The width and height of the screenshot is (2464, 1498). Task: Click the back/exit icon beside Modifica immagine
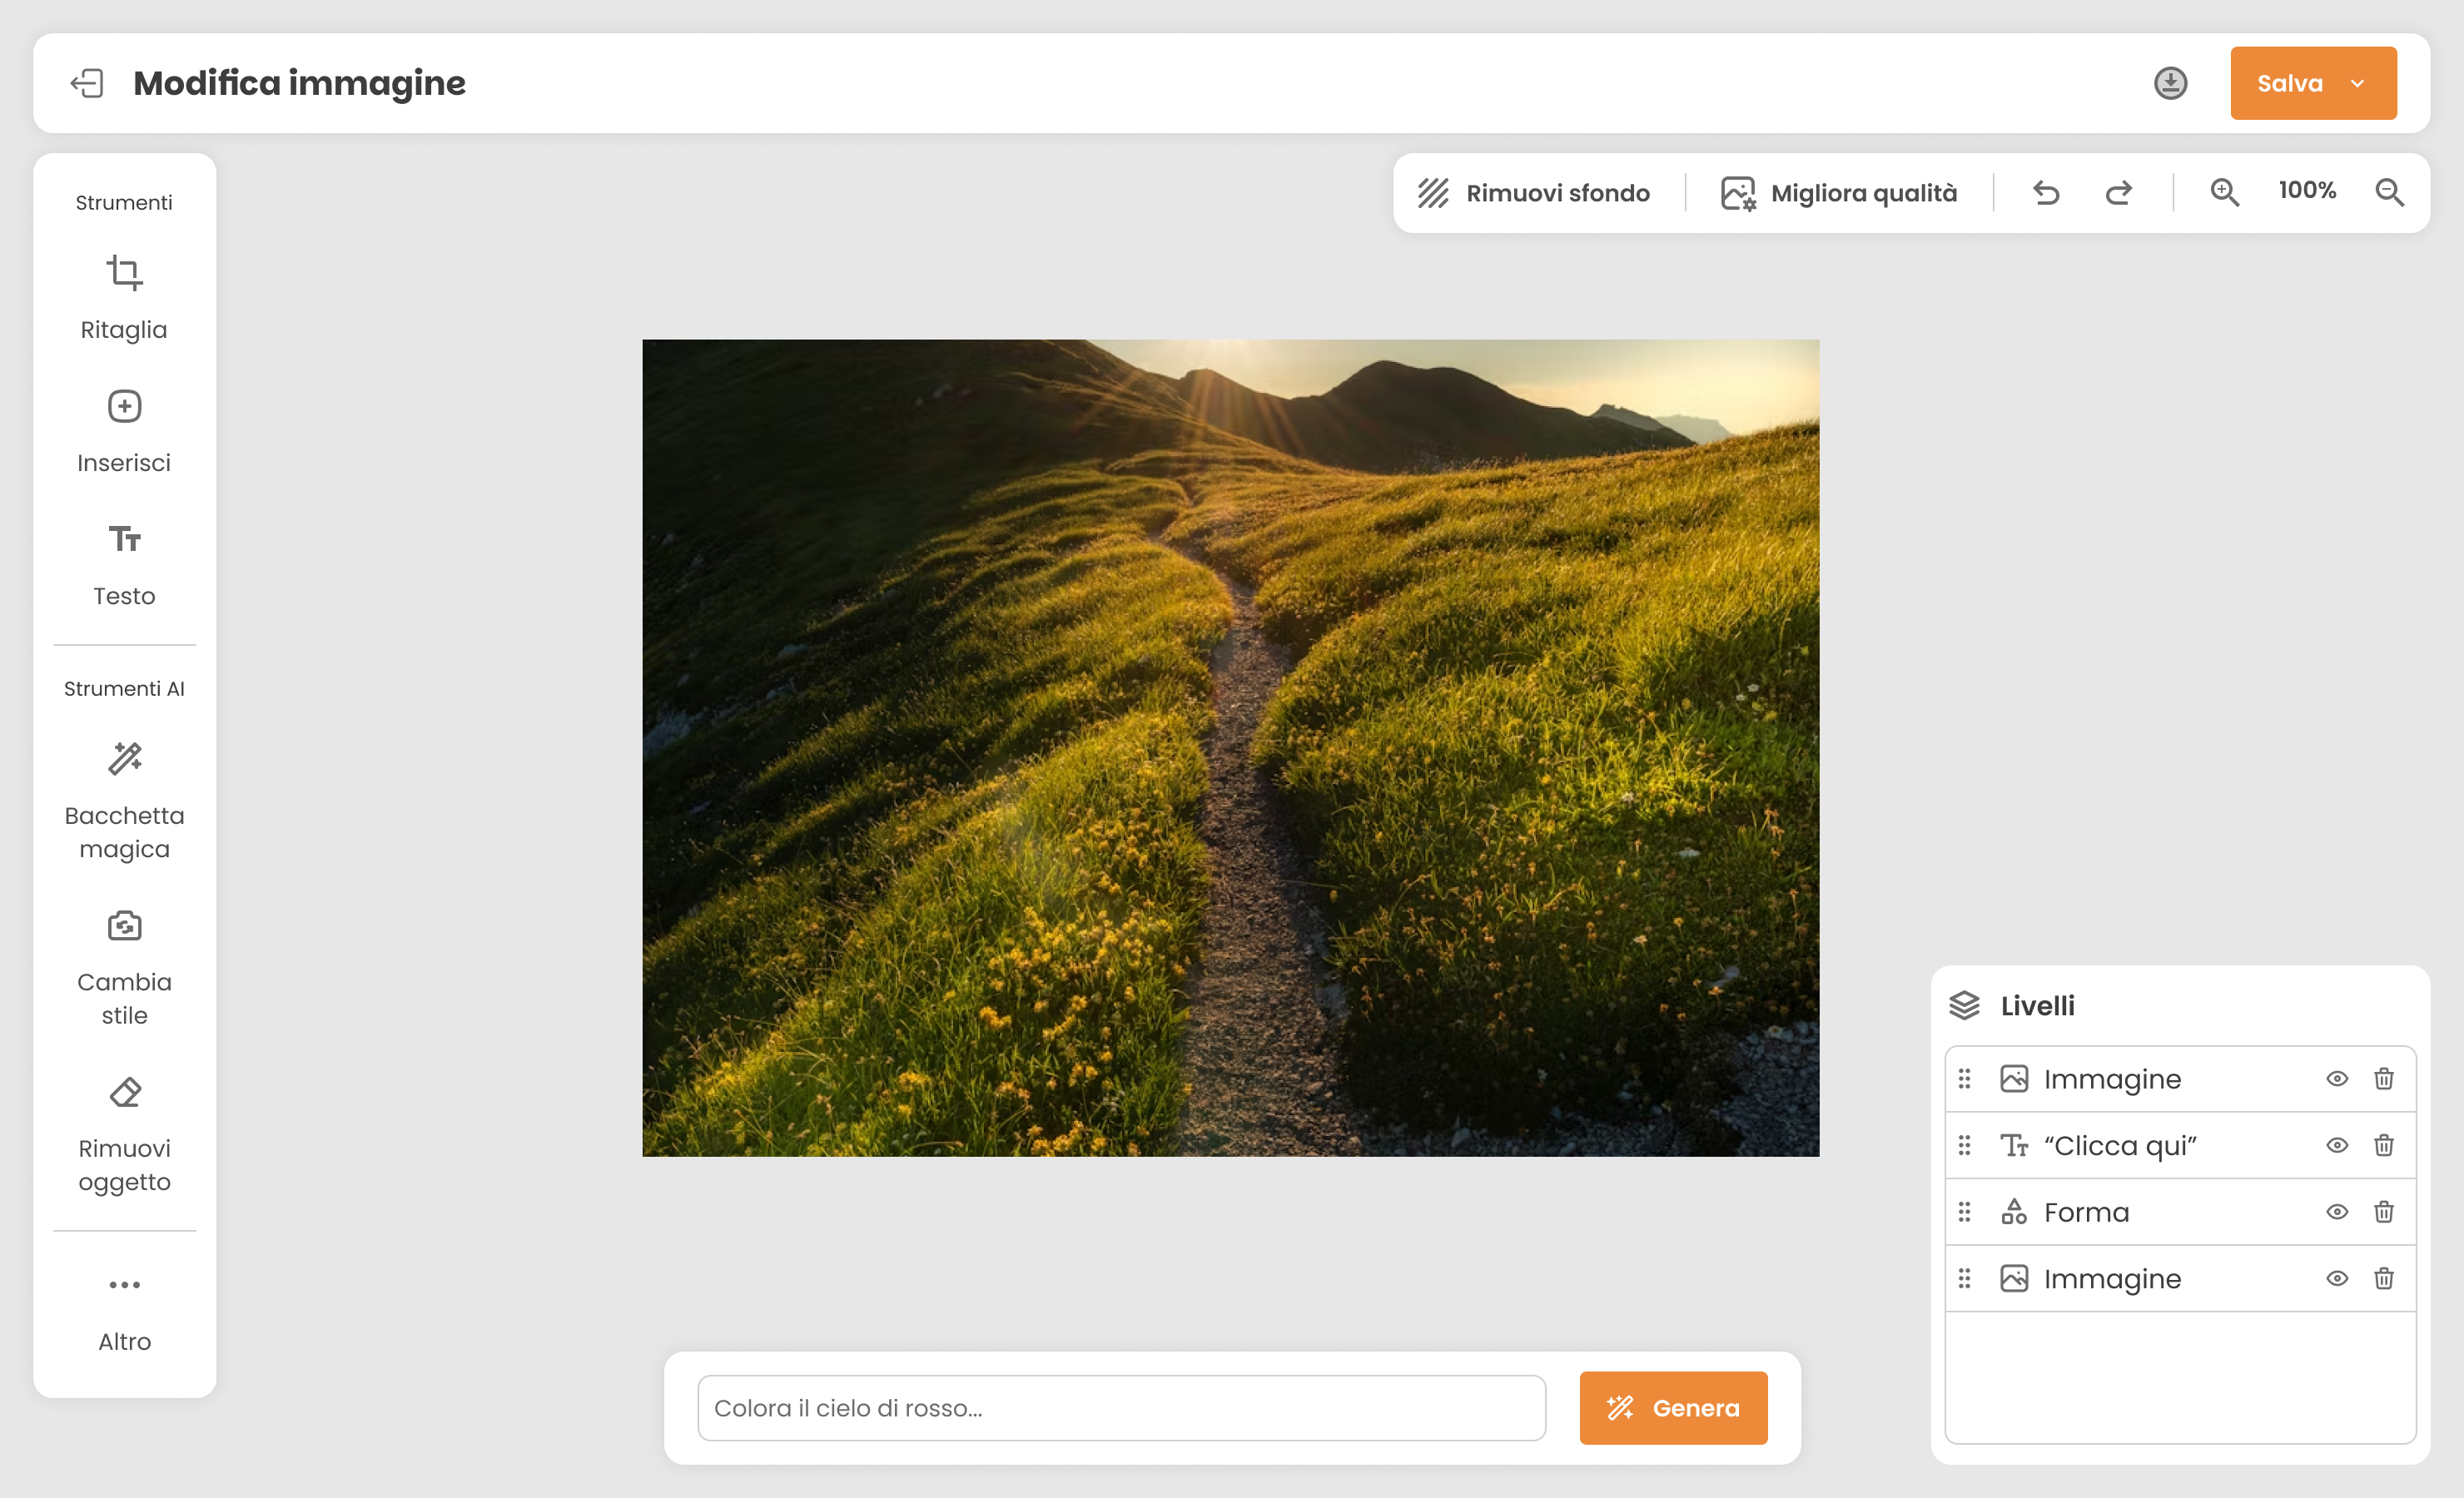88,83
